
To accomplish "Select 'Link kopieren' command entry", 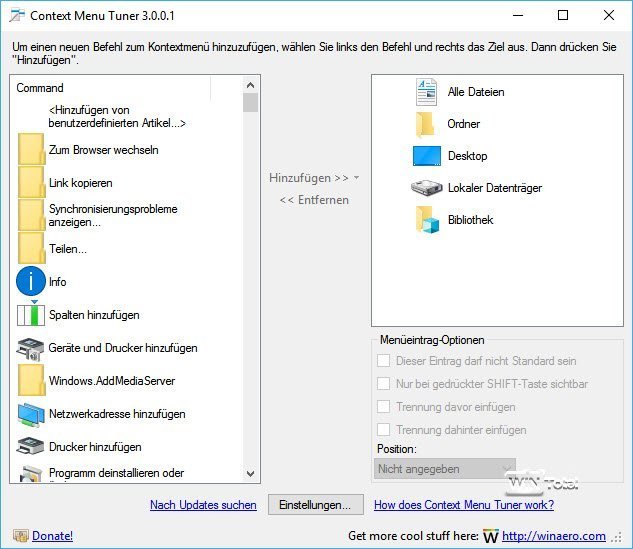I will coord(80,183).
